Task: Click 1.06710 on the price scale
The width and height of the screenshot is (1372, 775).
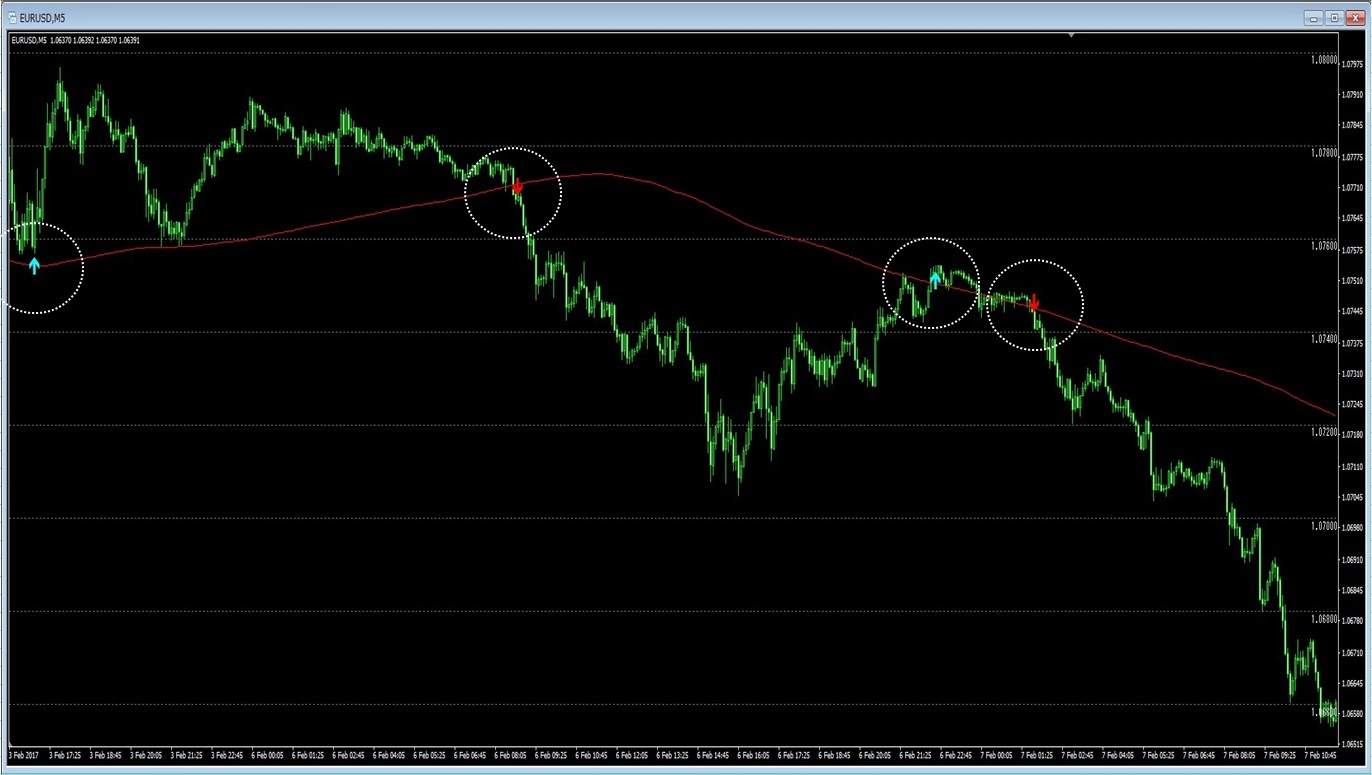Action: [1354, 652]
